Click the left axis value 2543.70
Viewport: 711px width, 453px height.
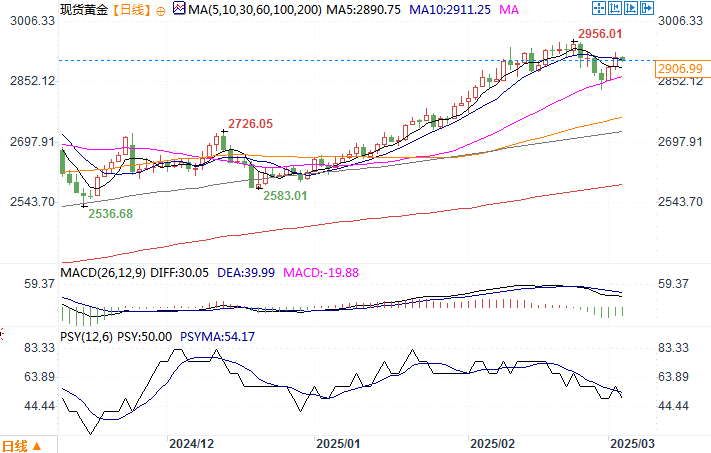pyautogui.click(x=32, y=202)
